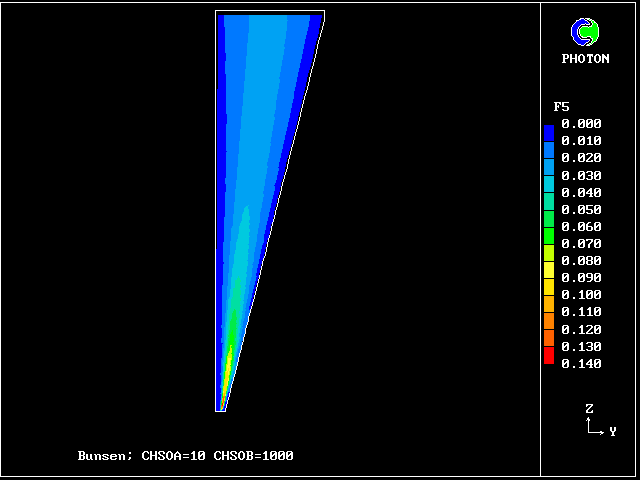
Task: Pick the dark blue 0.000 legend swatch
Action: [x=548, y=129]
